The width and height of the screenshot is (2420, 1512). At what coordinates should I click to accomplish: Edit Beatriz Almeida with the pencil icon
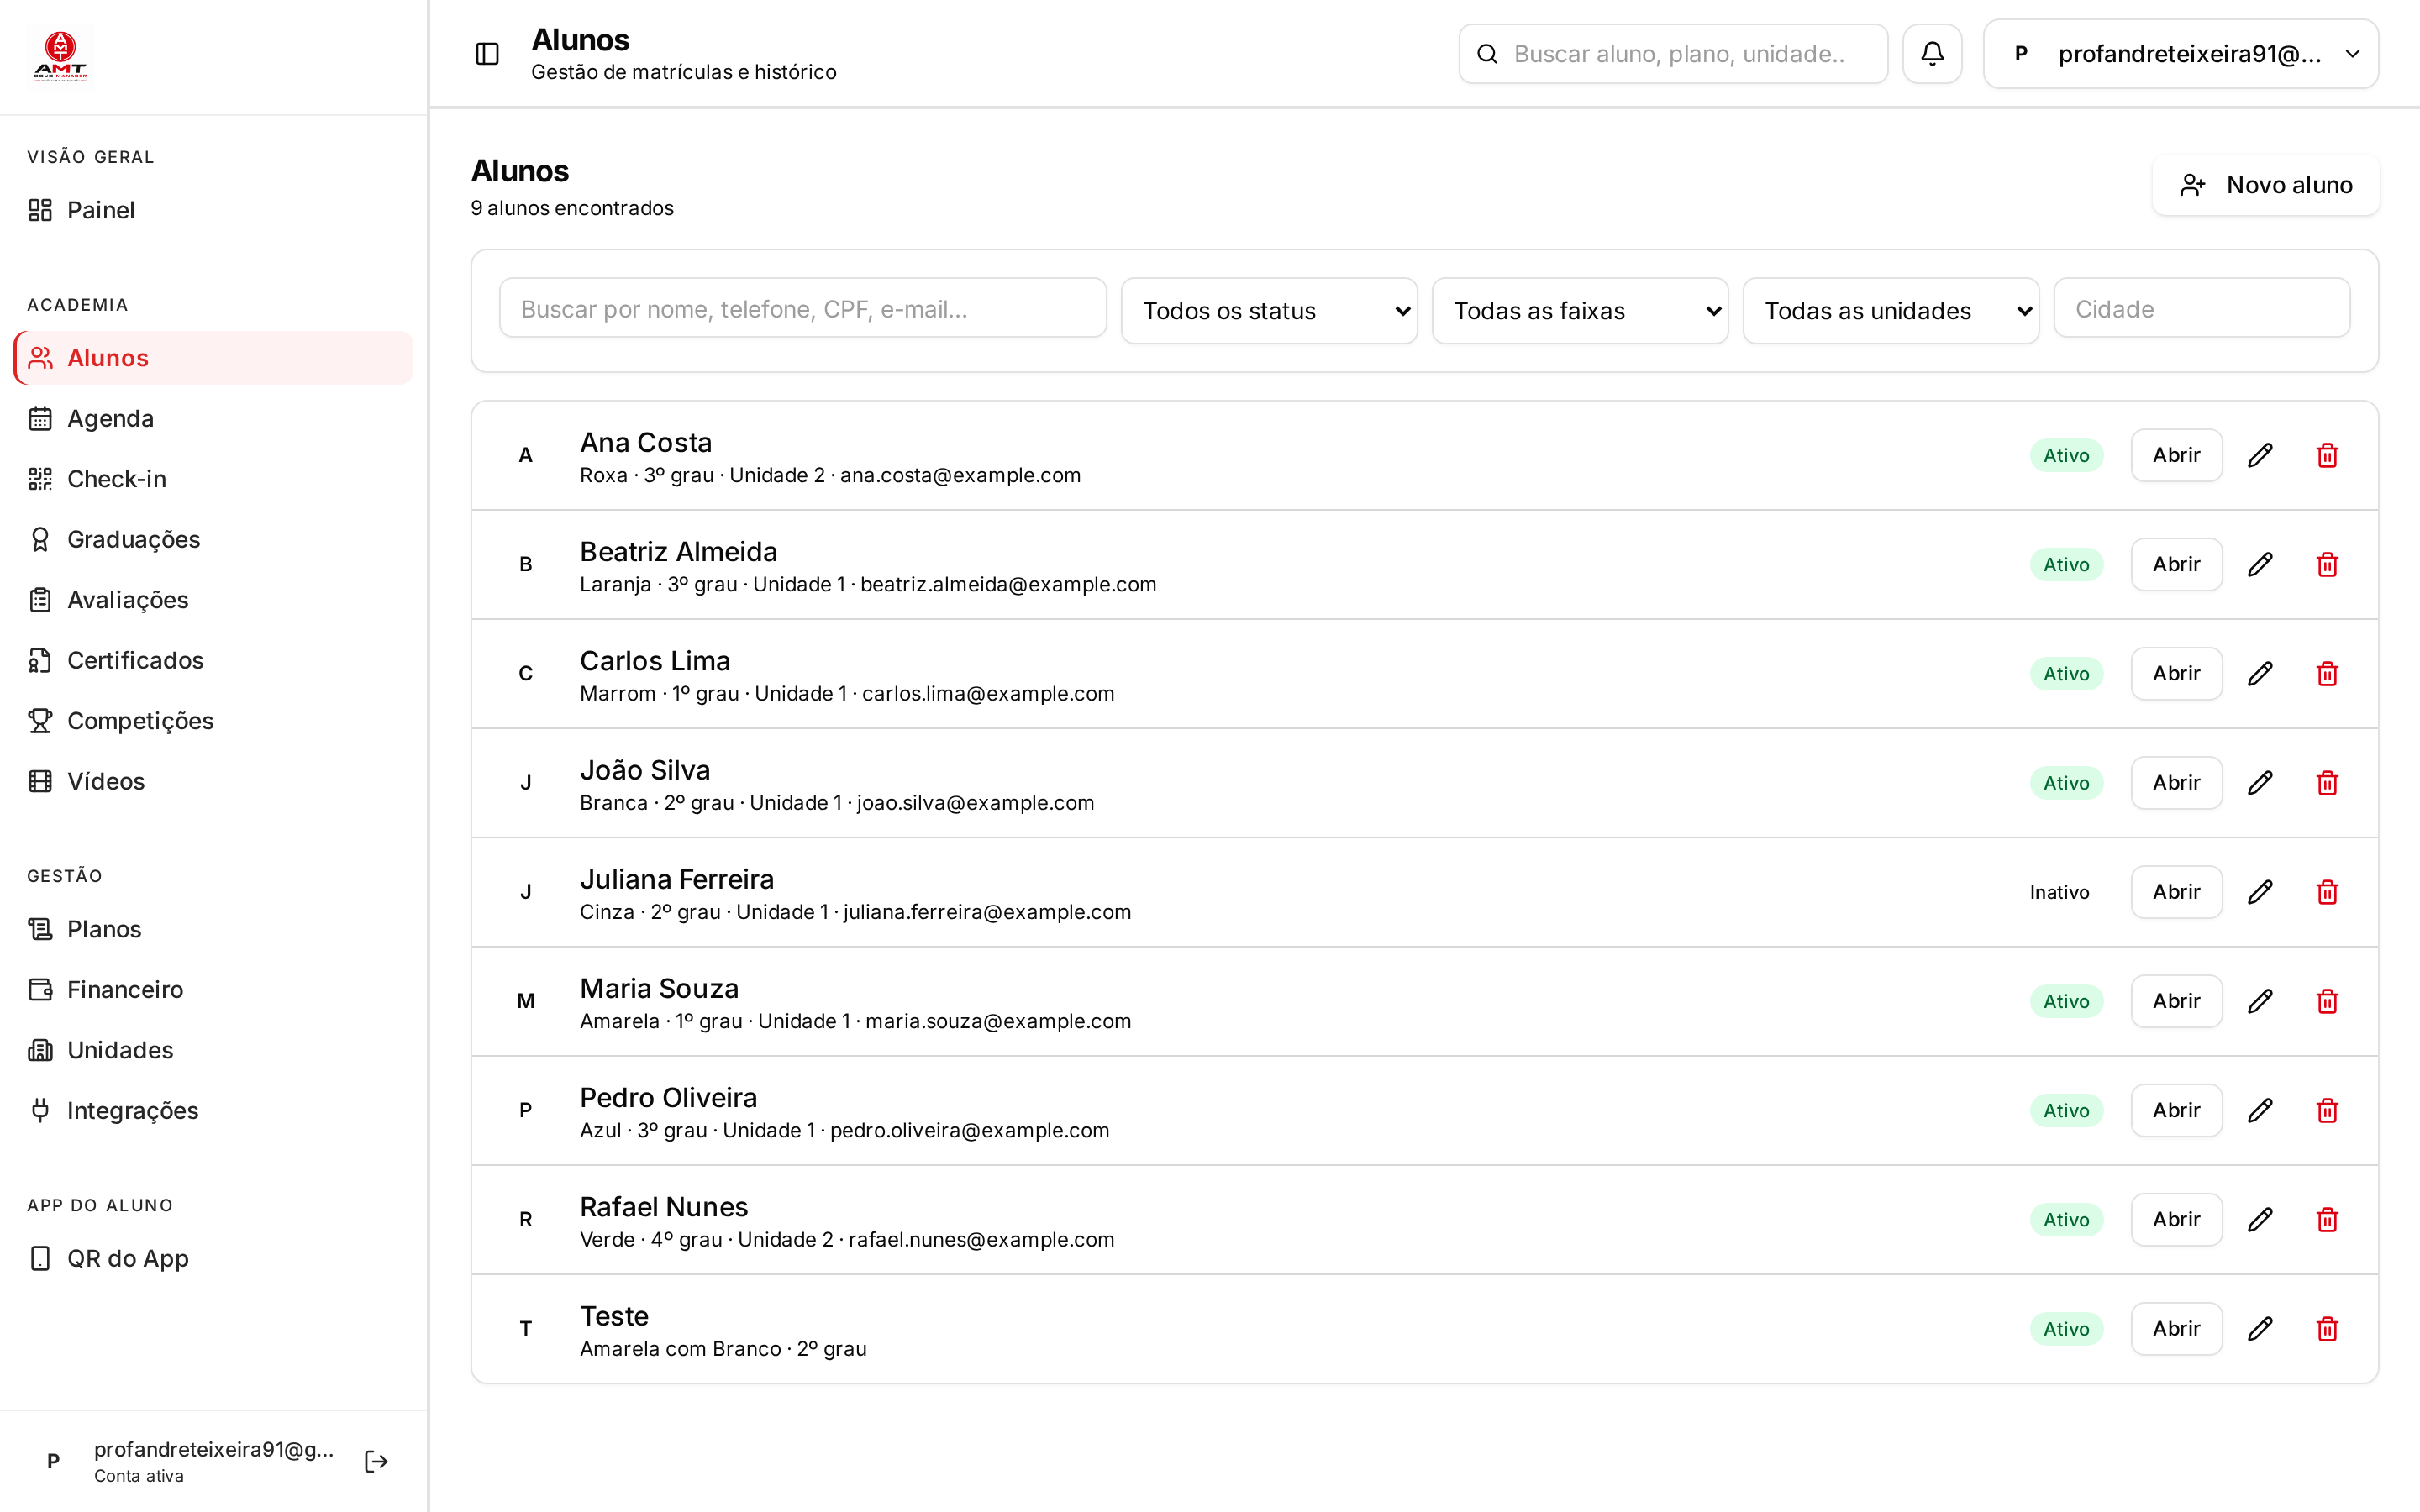click(2260, 564)
